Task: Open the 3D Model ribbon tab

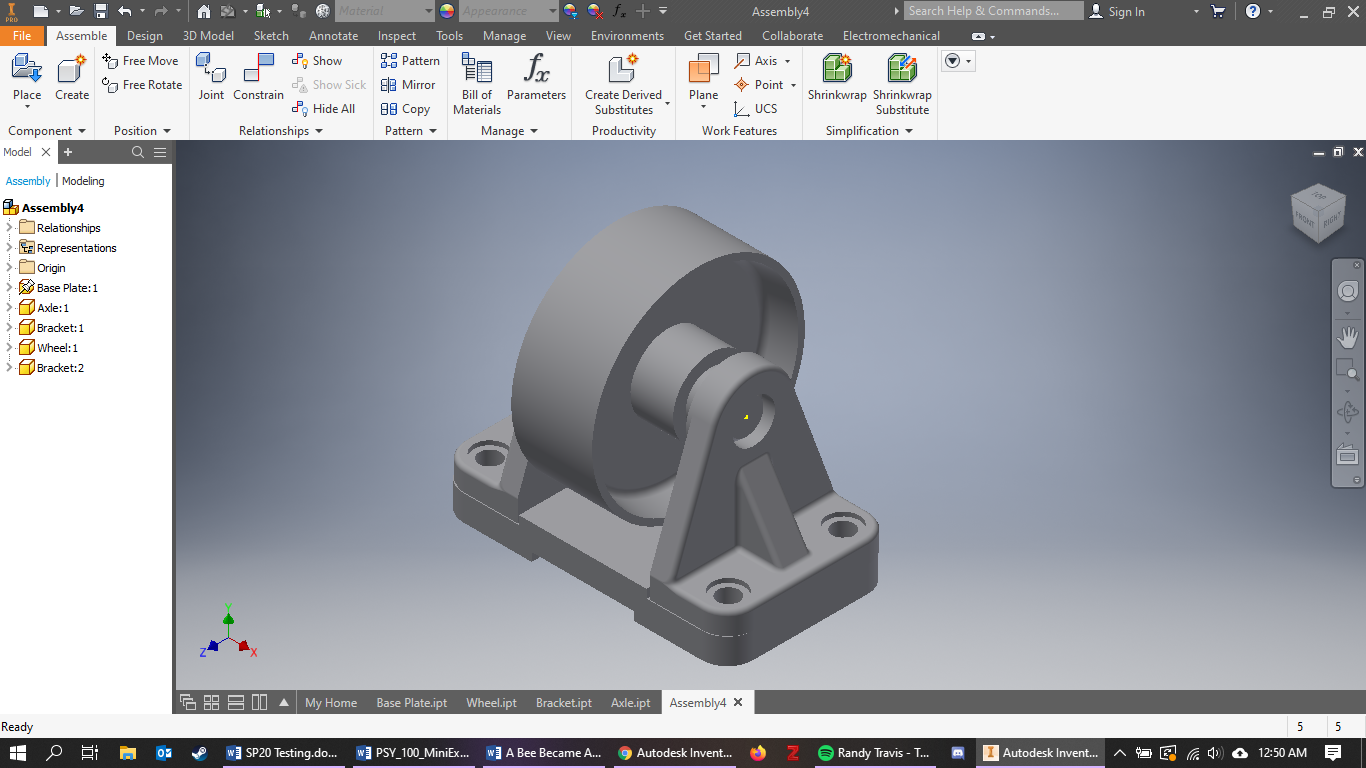Action: point(208,36)
